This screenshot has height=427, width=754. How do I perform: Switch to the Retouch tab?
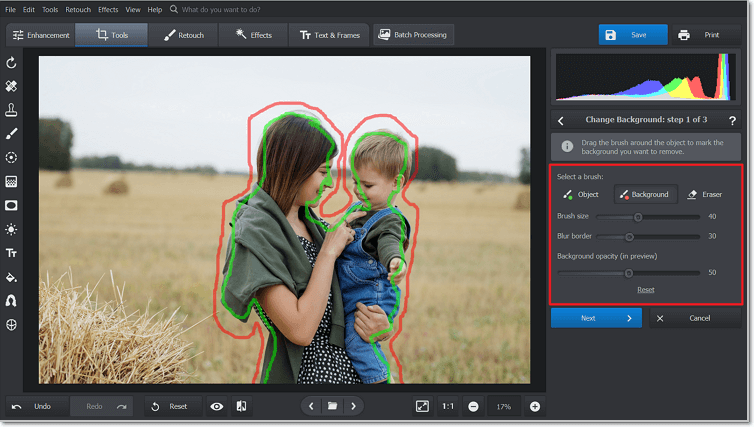pyautogui.click(x=184, y=35)
